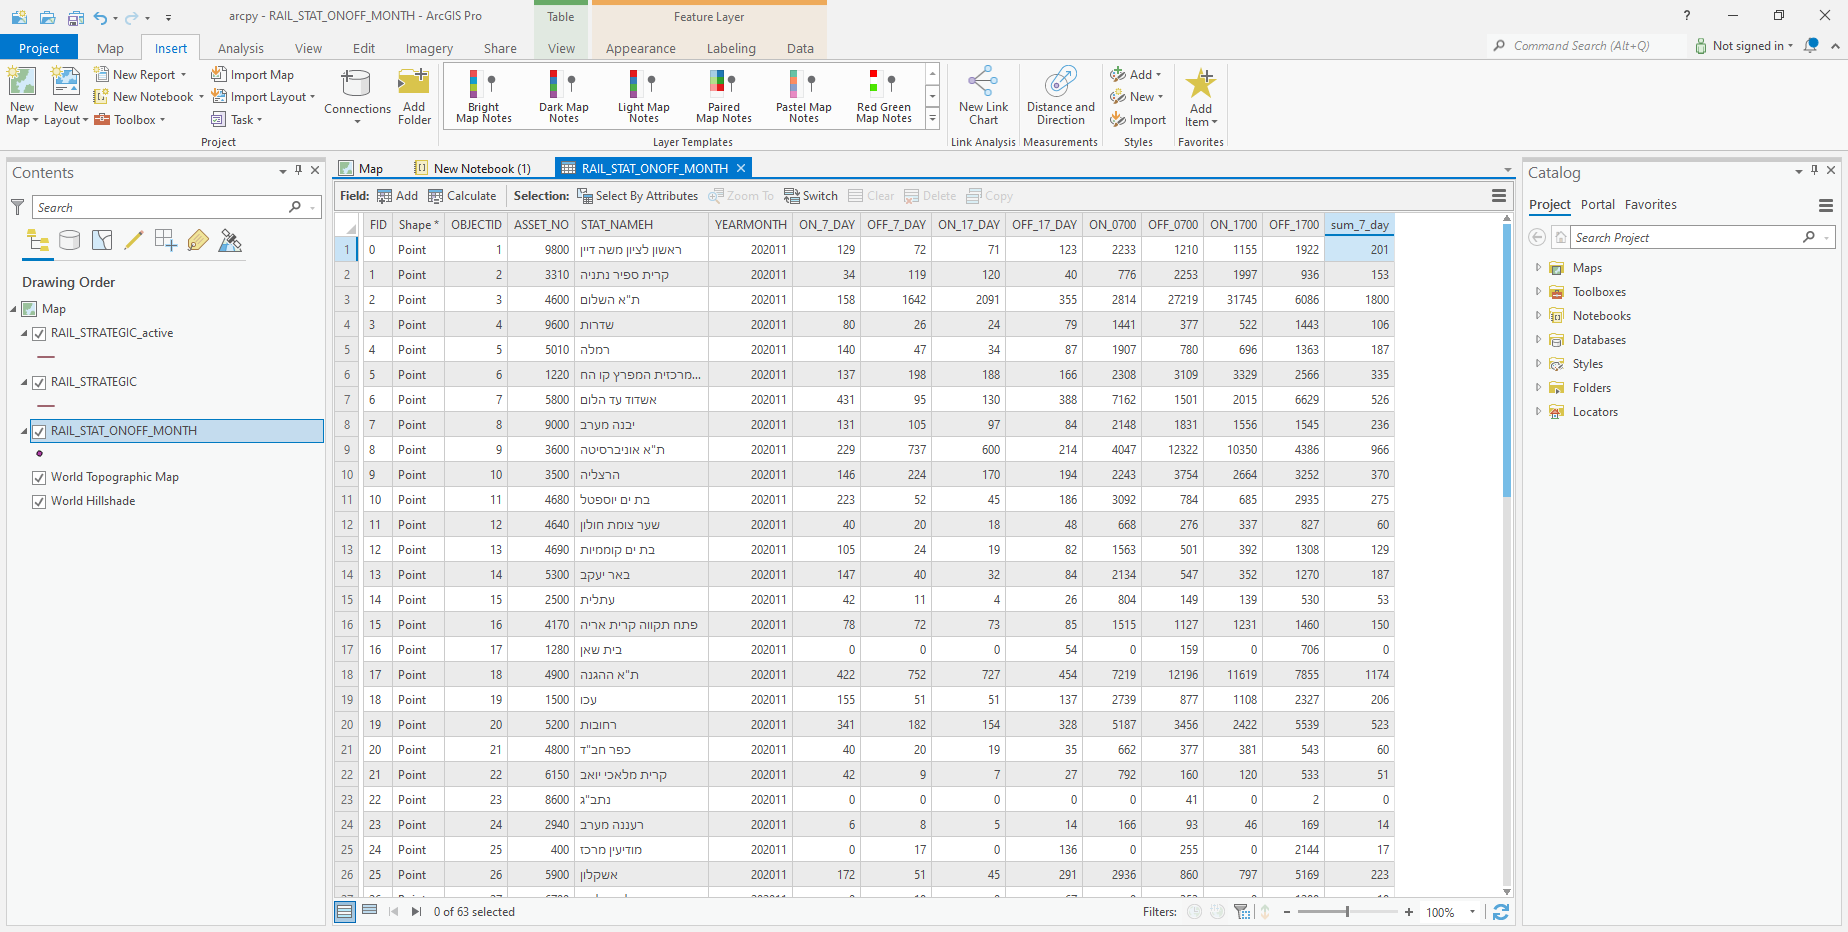This screenshot has height=932, width=1848.
Task: Click Switch selection icon
Action: pyautogui.click(x=811, y=196)
